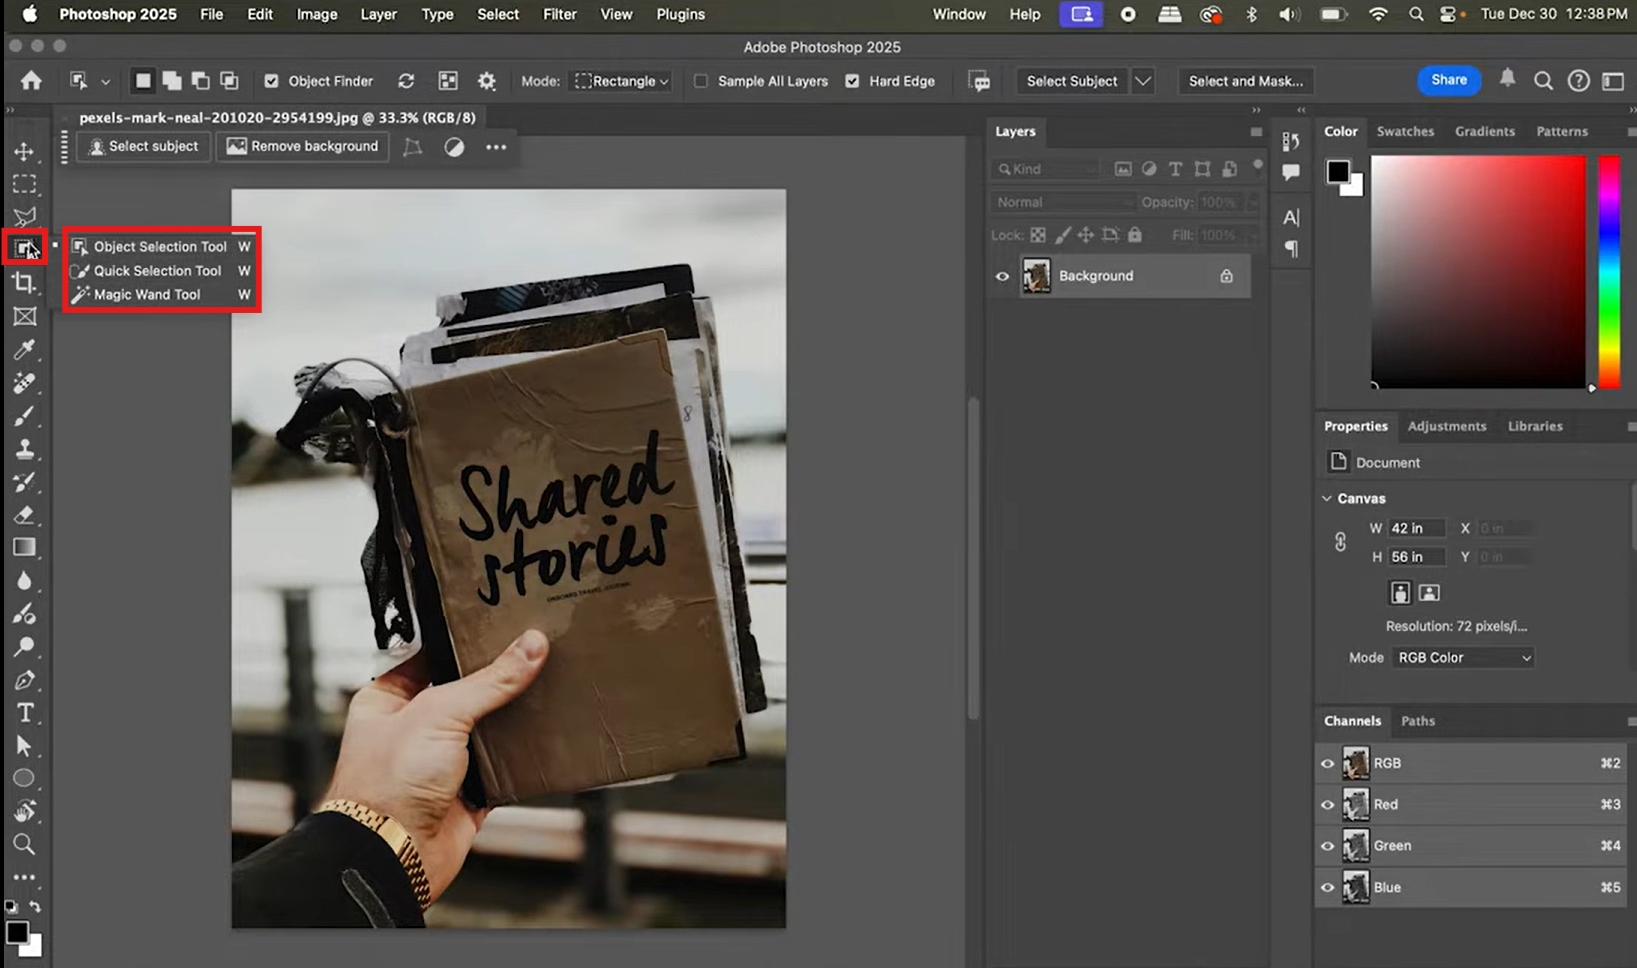The image size is (1637, 968).
Task: Switch to the Paths tab
Action: [x=1417, y=721]
